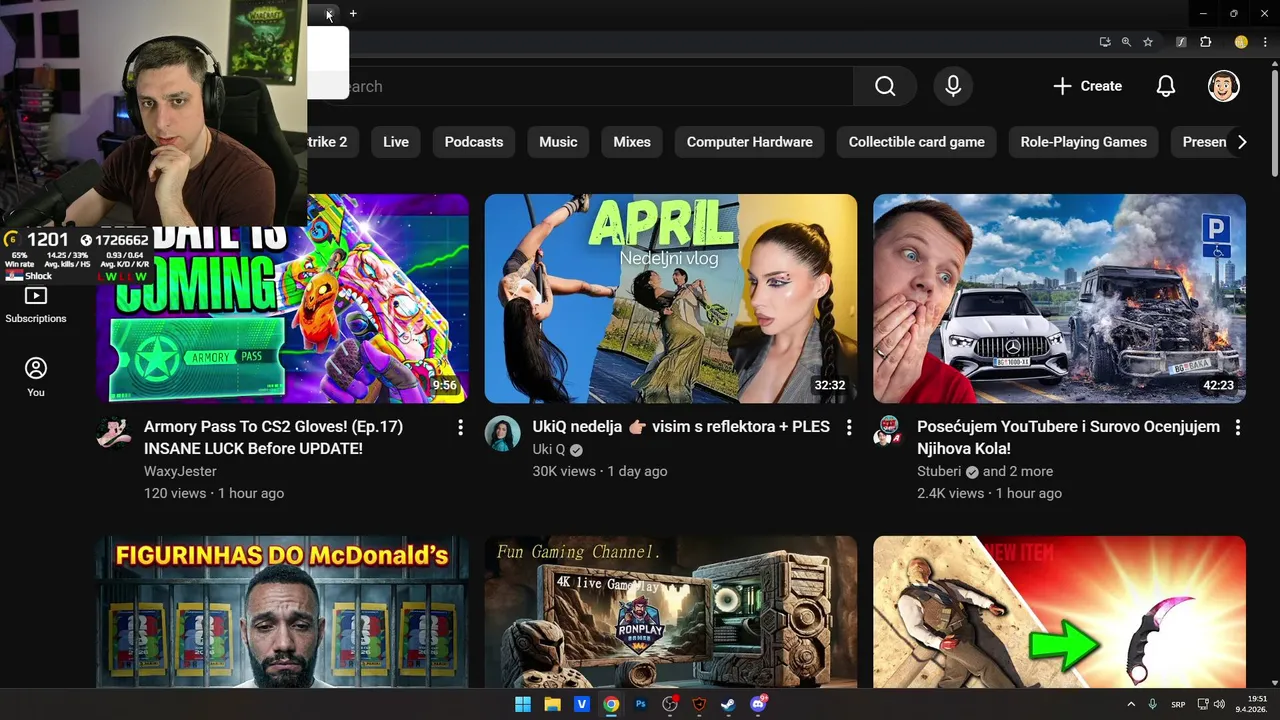Open Subscriptions in the sidebar

[x=36, y=305]
